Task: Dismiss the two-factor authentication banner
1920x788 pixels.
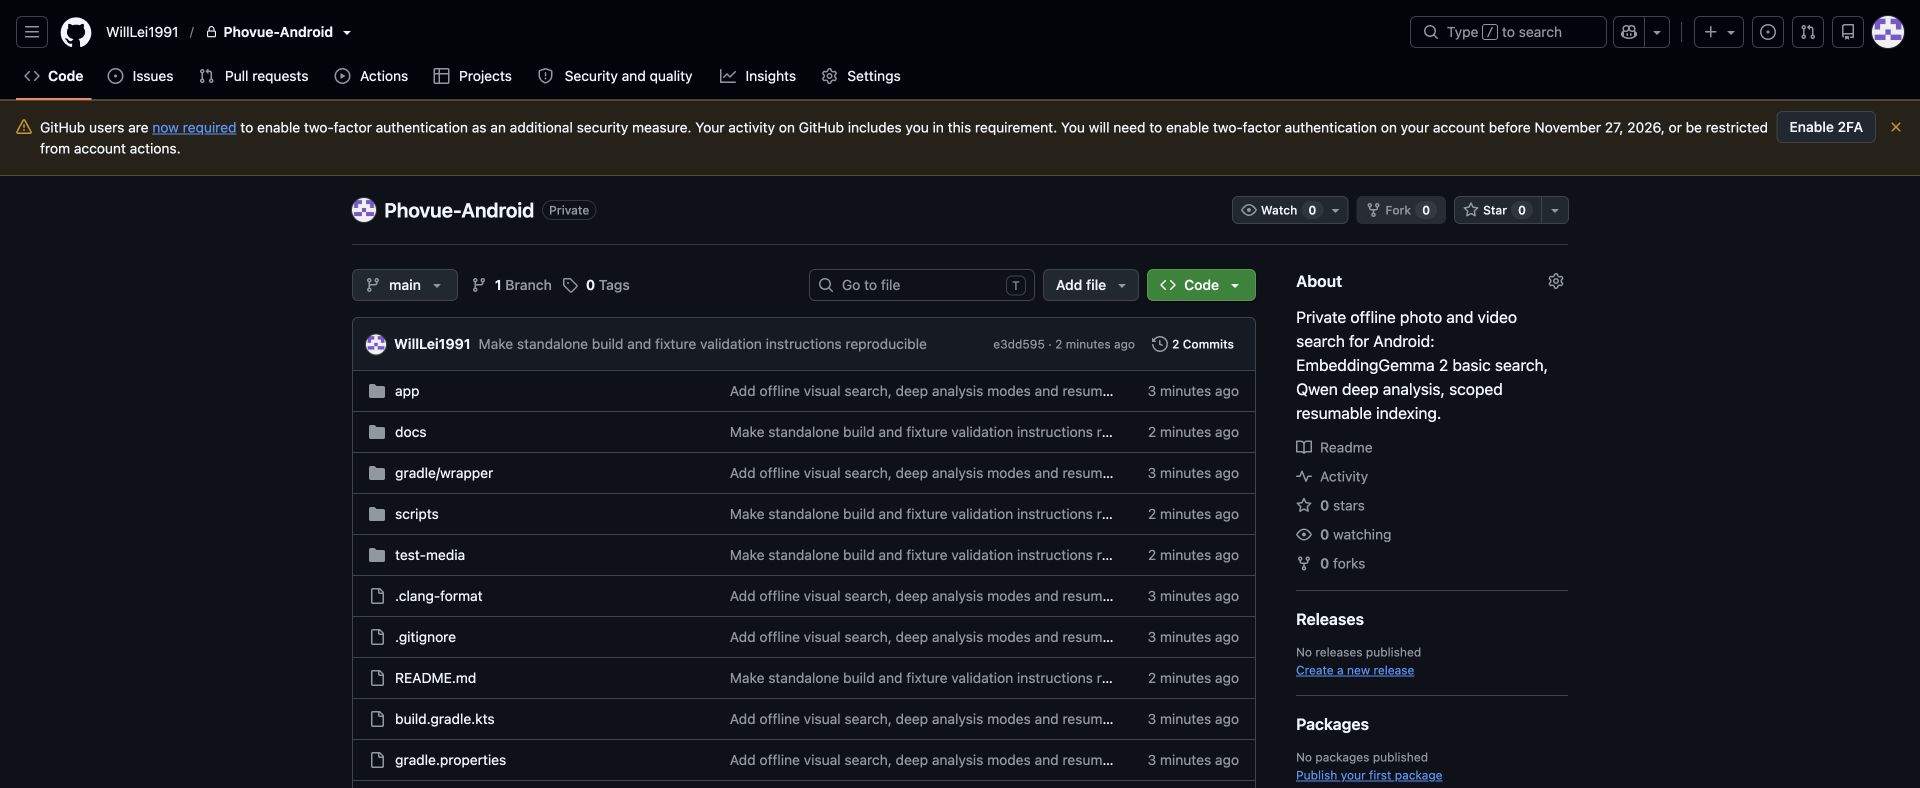Action: (x=1896, y=127)
